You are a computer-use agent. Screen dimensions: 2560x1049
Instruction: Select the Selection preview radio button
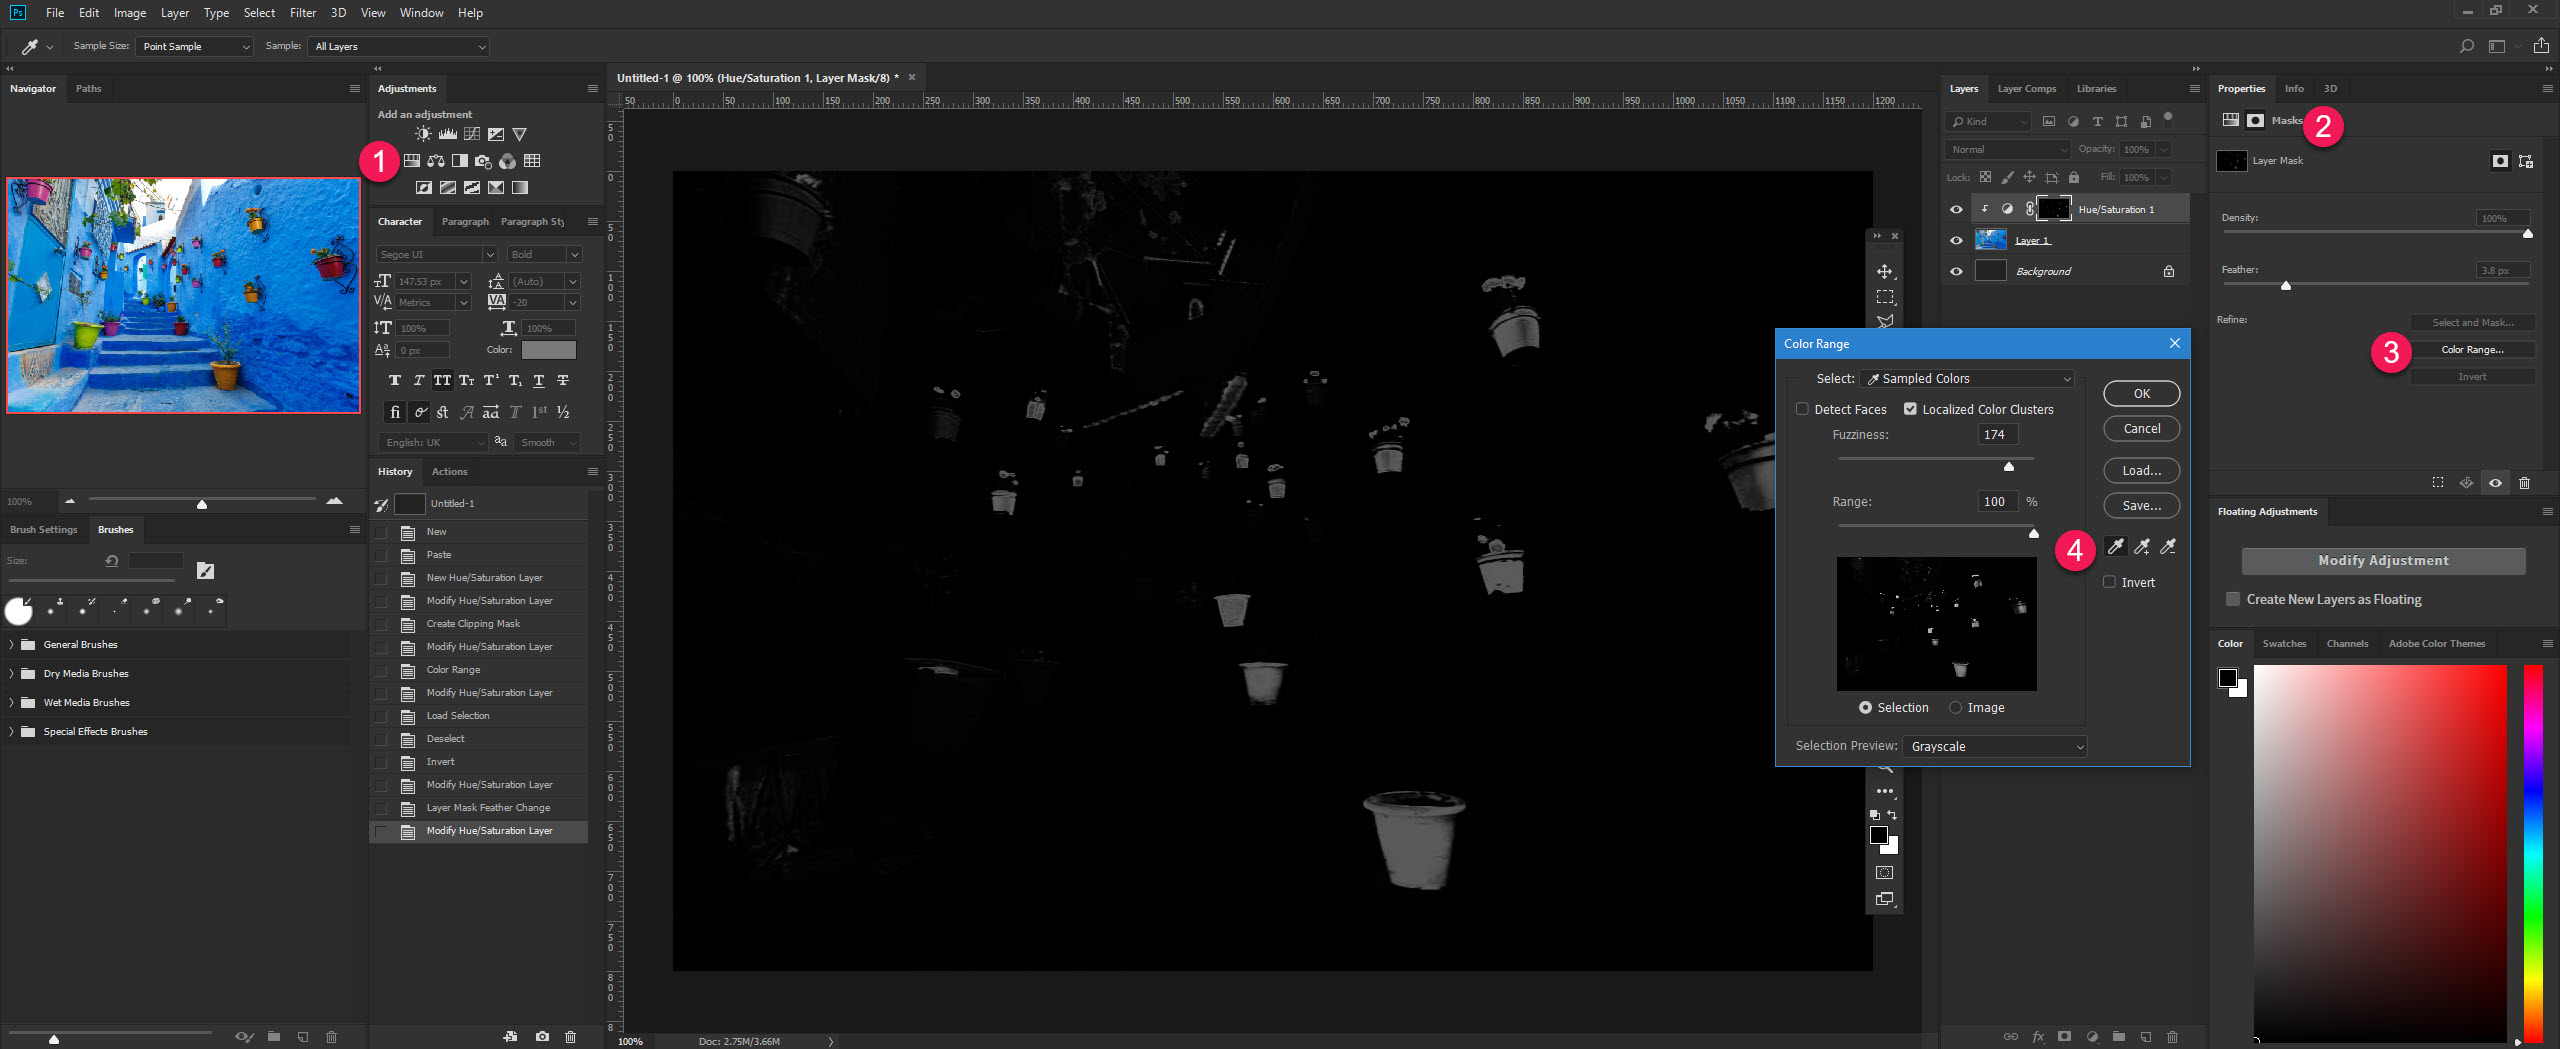(1865, 707)
